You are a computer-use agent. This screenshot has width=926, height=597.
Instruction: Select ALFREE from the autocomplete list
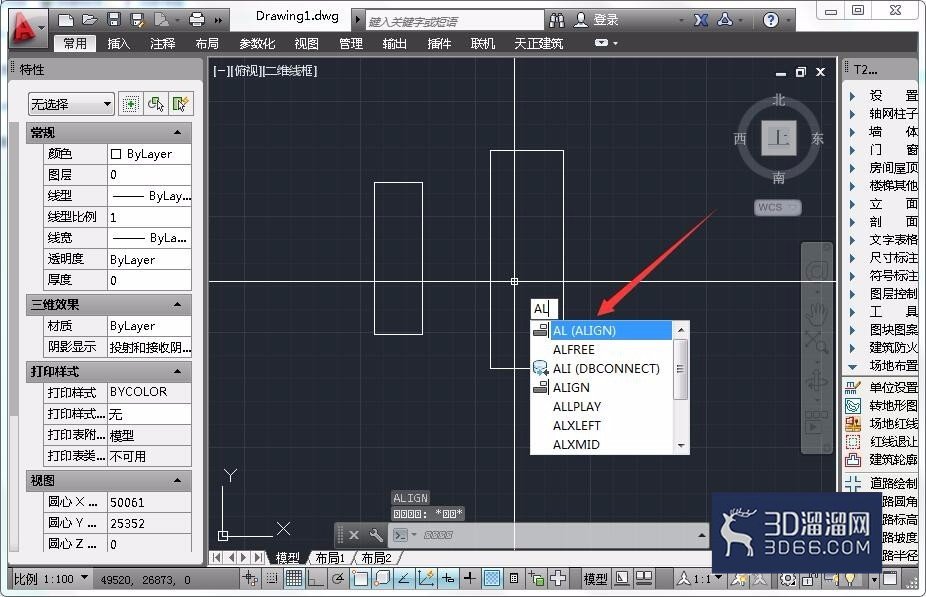(573, 350)
